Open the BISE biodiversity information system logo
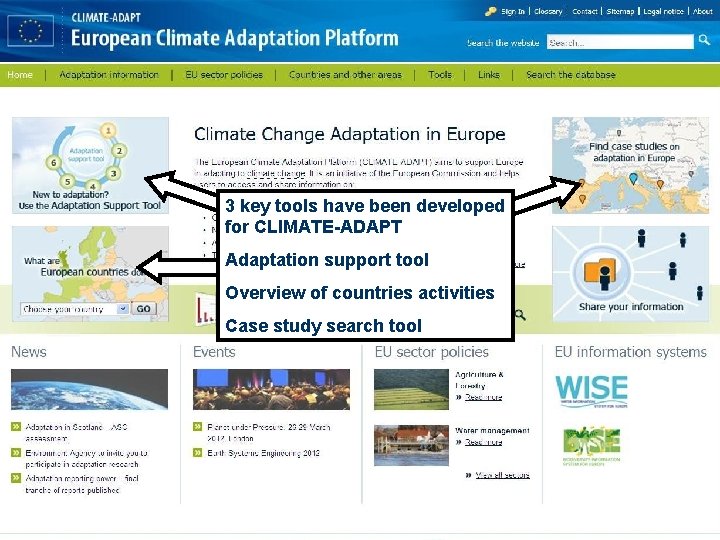Screen dimensions: 720x540 tap(592, 446)
